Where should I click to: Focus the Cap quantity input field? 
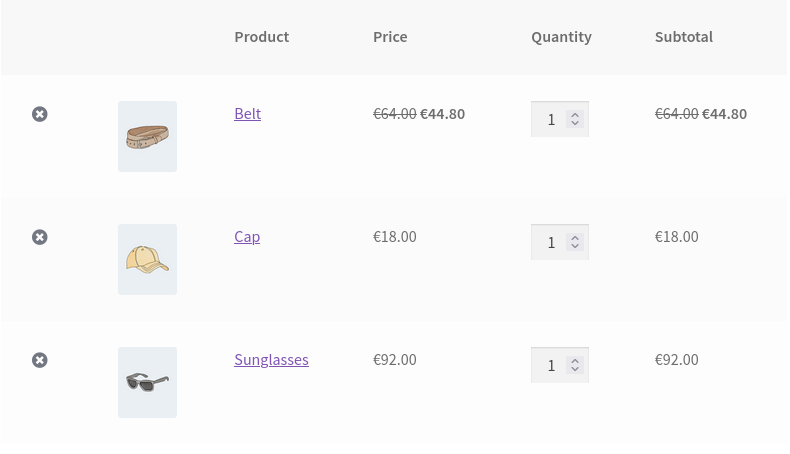point(549,242)
